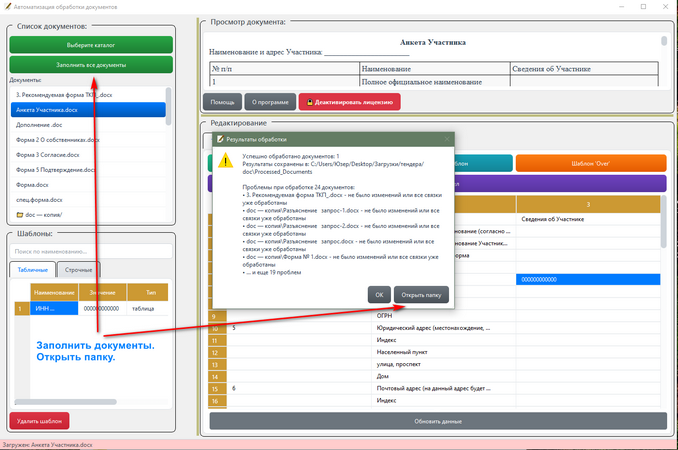Click the folder icon next to 'doc — копия/'
The height and width of the screenshot is (450, 678).
(x=19, y=215)
